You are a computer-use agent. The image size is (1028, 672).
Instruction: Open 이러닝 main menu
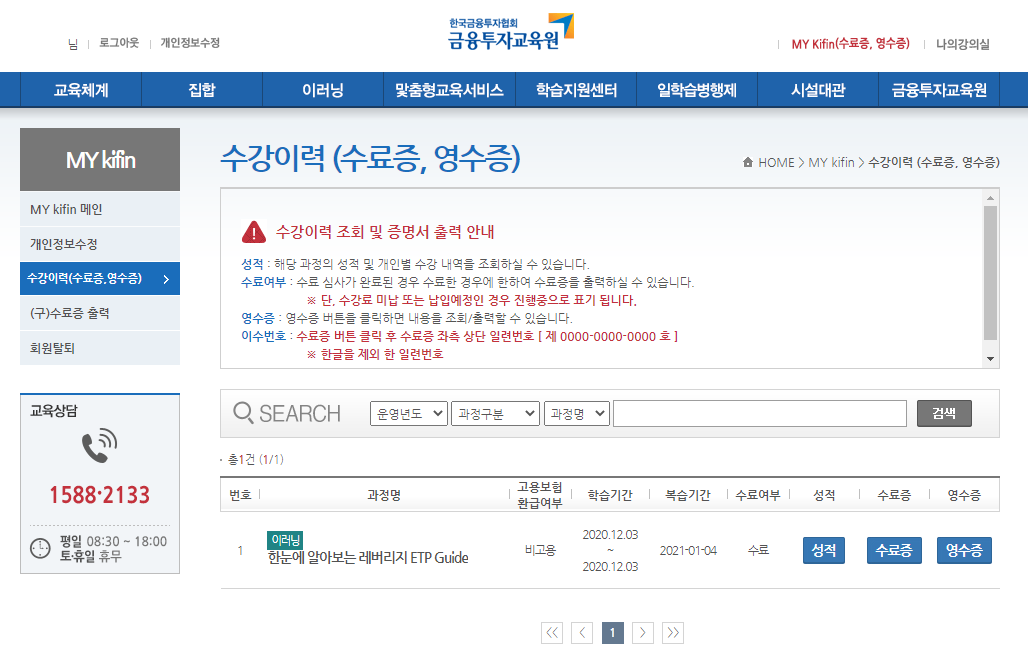coord(323,90)
